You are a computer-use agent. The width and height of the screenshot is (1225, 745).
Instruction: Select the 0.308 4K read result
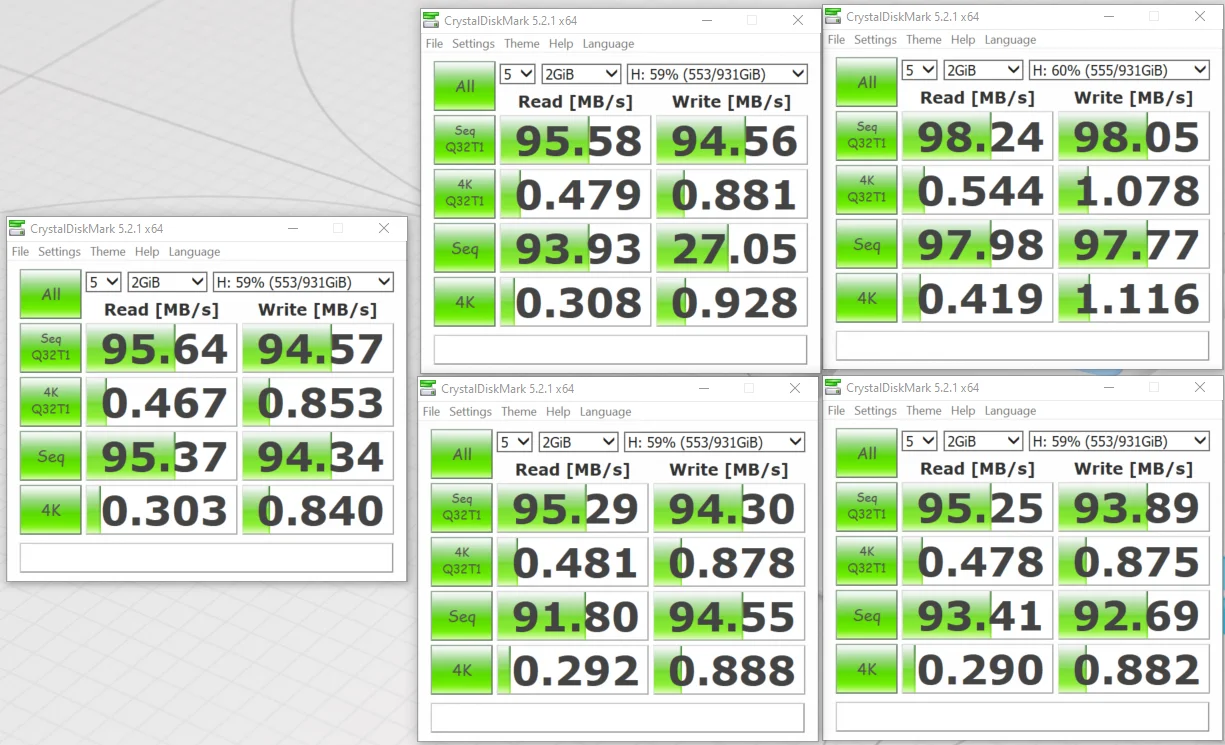click(x=576, y=302)
